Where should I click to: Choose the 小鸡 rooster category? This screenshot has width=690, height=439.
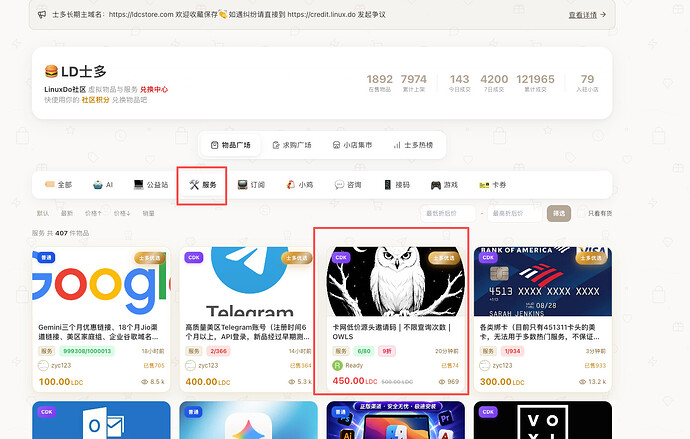[x=299, y=185]
